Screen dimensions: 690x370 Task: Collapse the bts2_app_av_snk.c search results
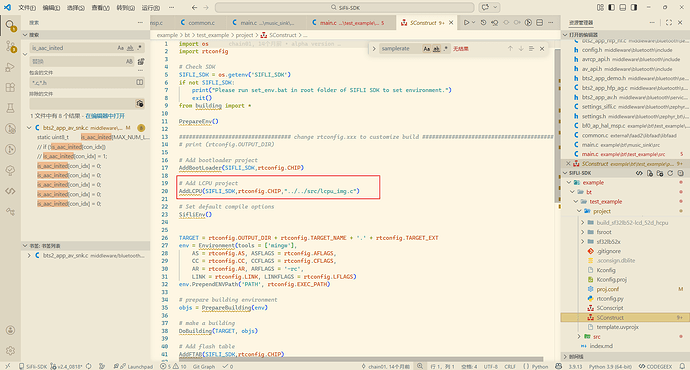(x=29, y=128)
